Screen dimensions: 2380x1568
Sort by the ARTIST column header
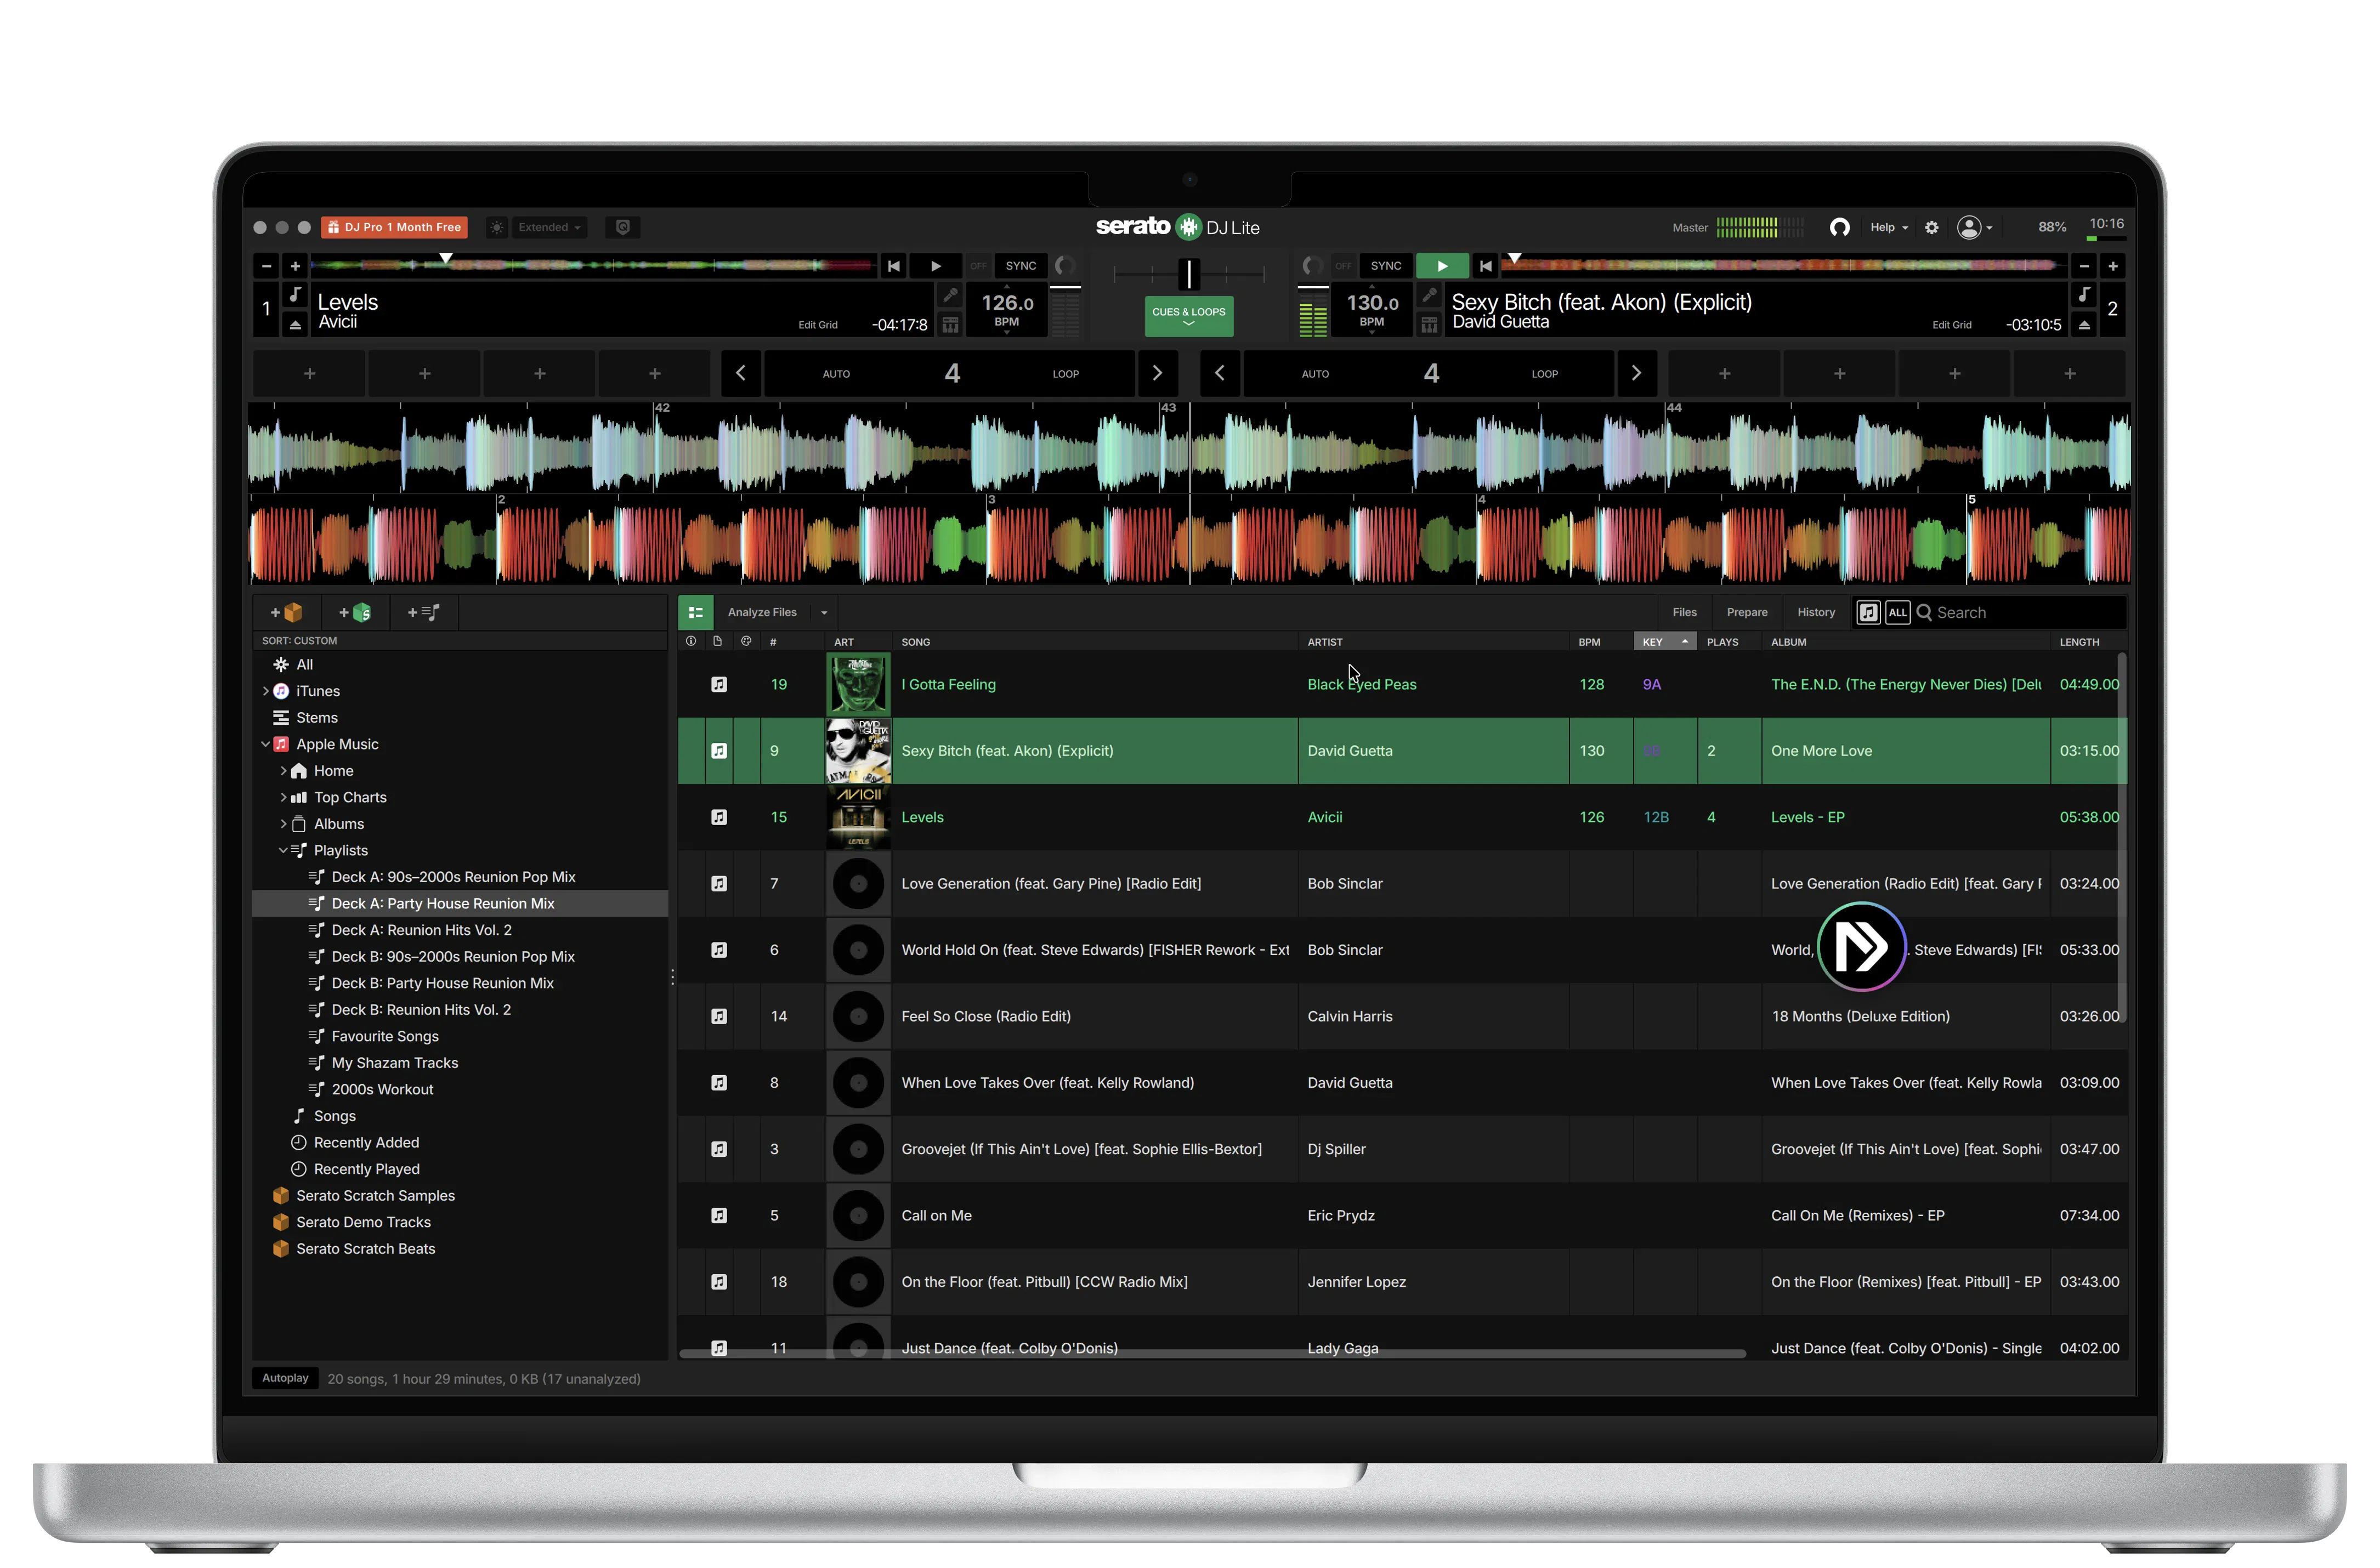(x=1433, y=642)
